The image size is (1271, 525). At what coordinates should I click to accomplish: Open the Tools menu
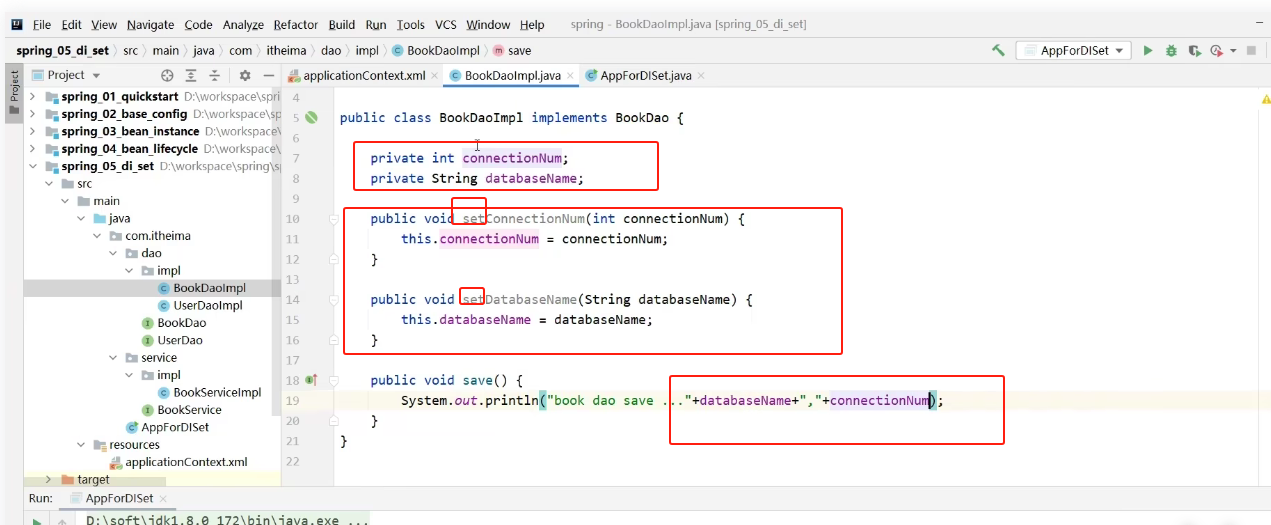(x=410, y=24)
